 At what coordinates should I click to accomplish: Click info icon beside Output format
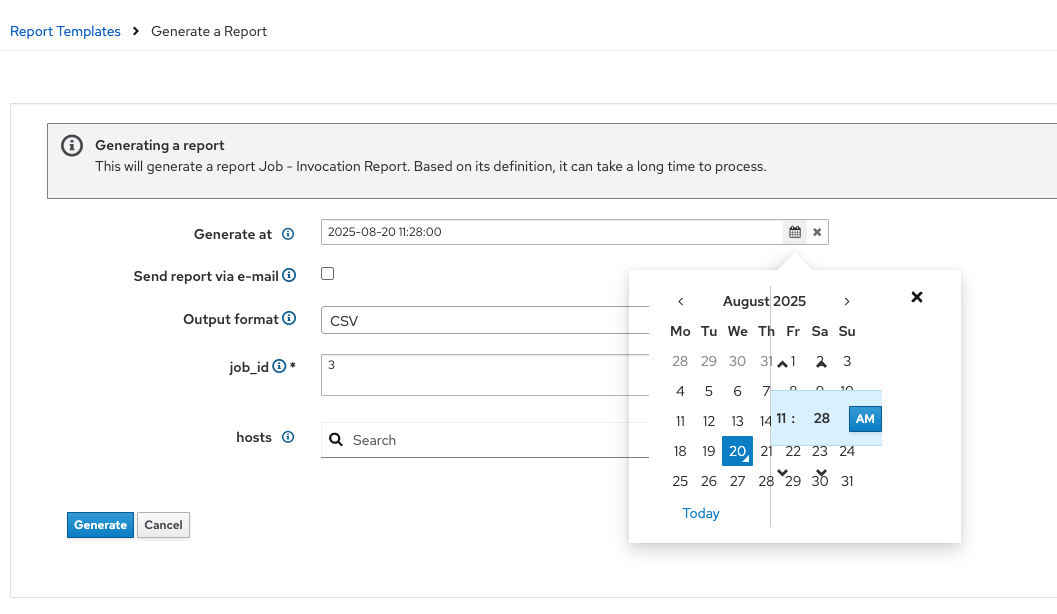click(289, 319)
